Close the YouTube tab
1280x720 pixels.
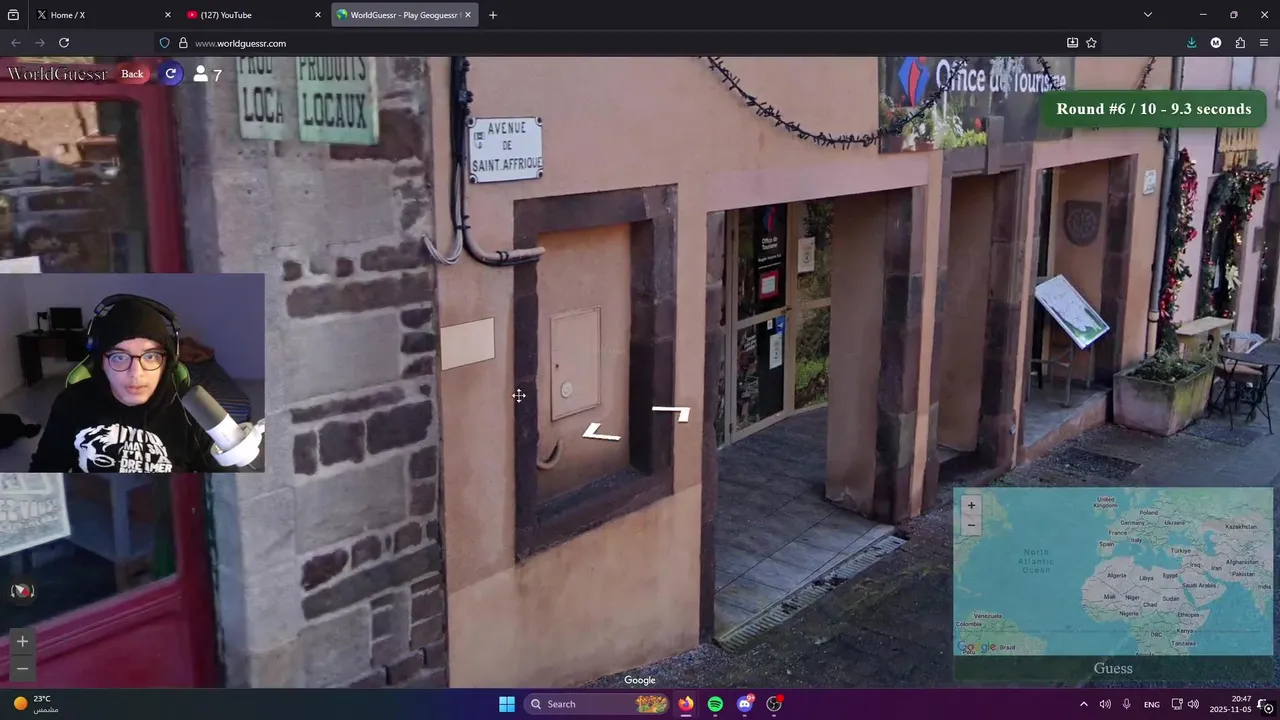click(318, 15)
